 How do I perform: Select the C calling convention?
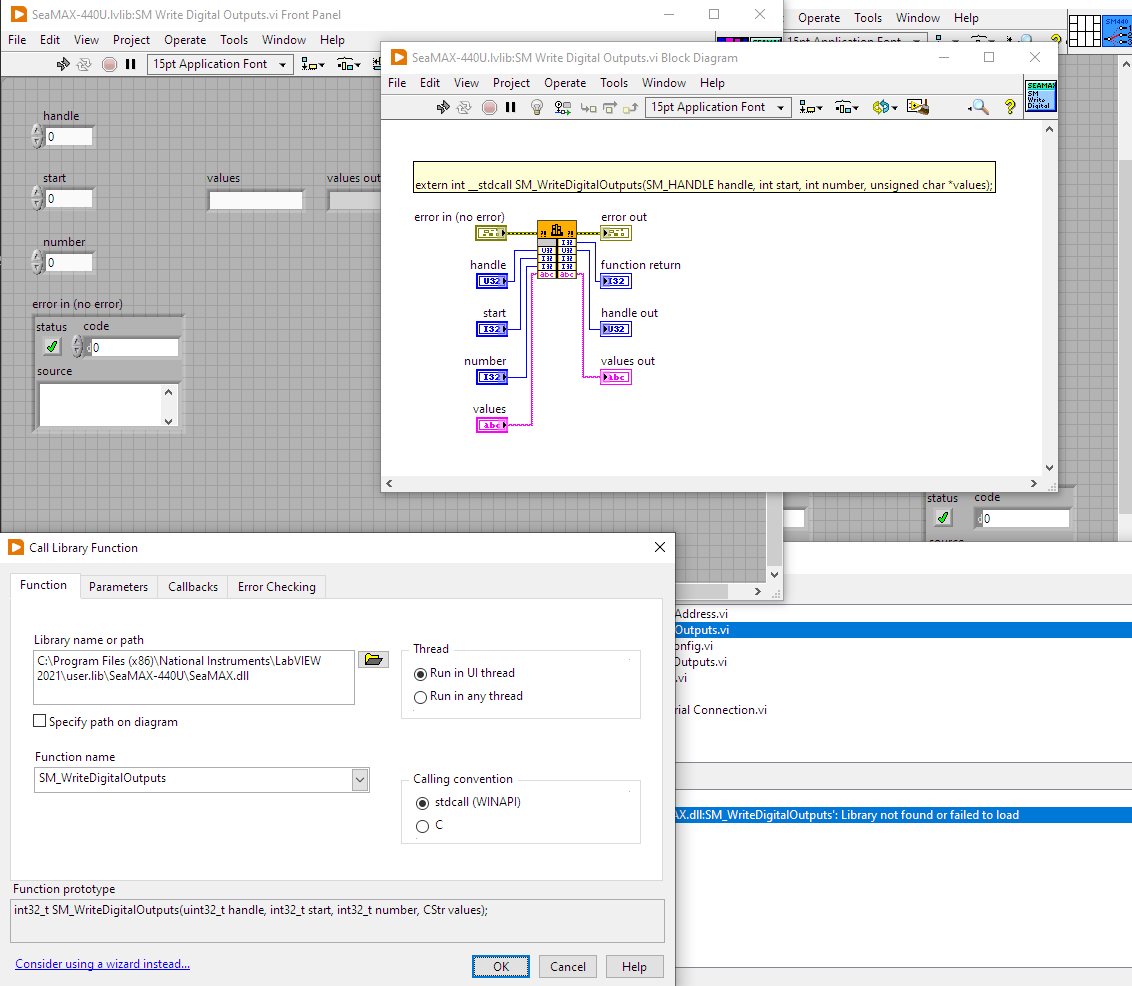pyautogui.click(x=421, y=826)
